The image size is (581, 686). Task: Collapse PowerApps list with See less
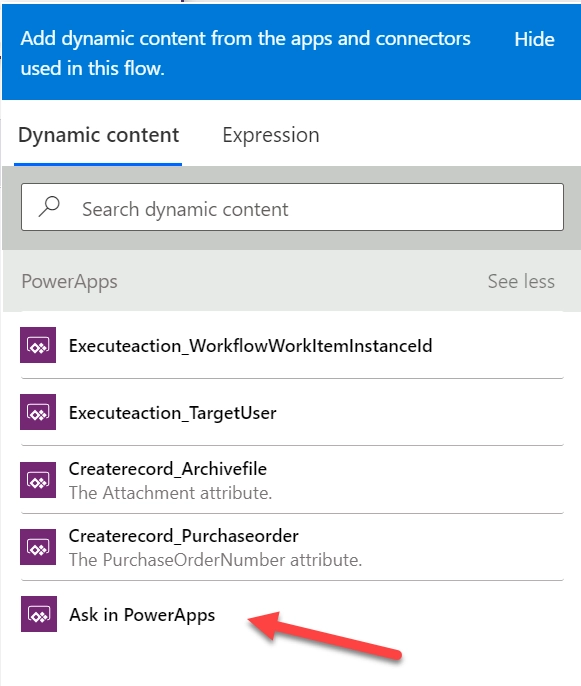(x=521, y=281)
